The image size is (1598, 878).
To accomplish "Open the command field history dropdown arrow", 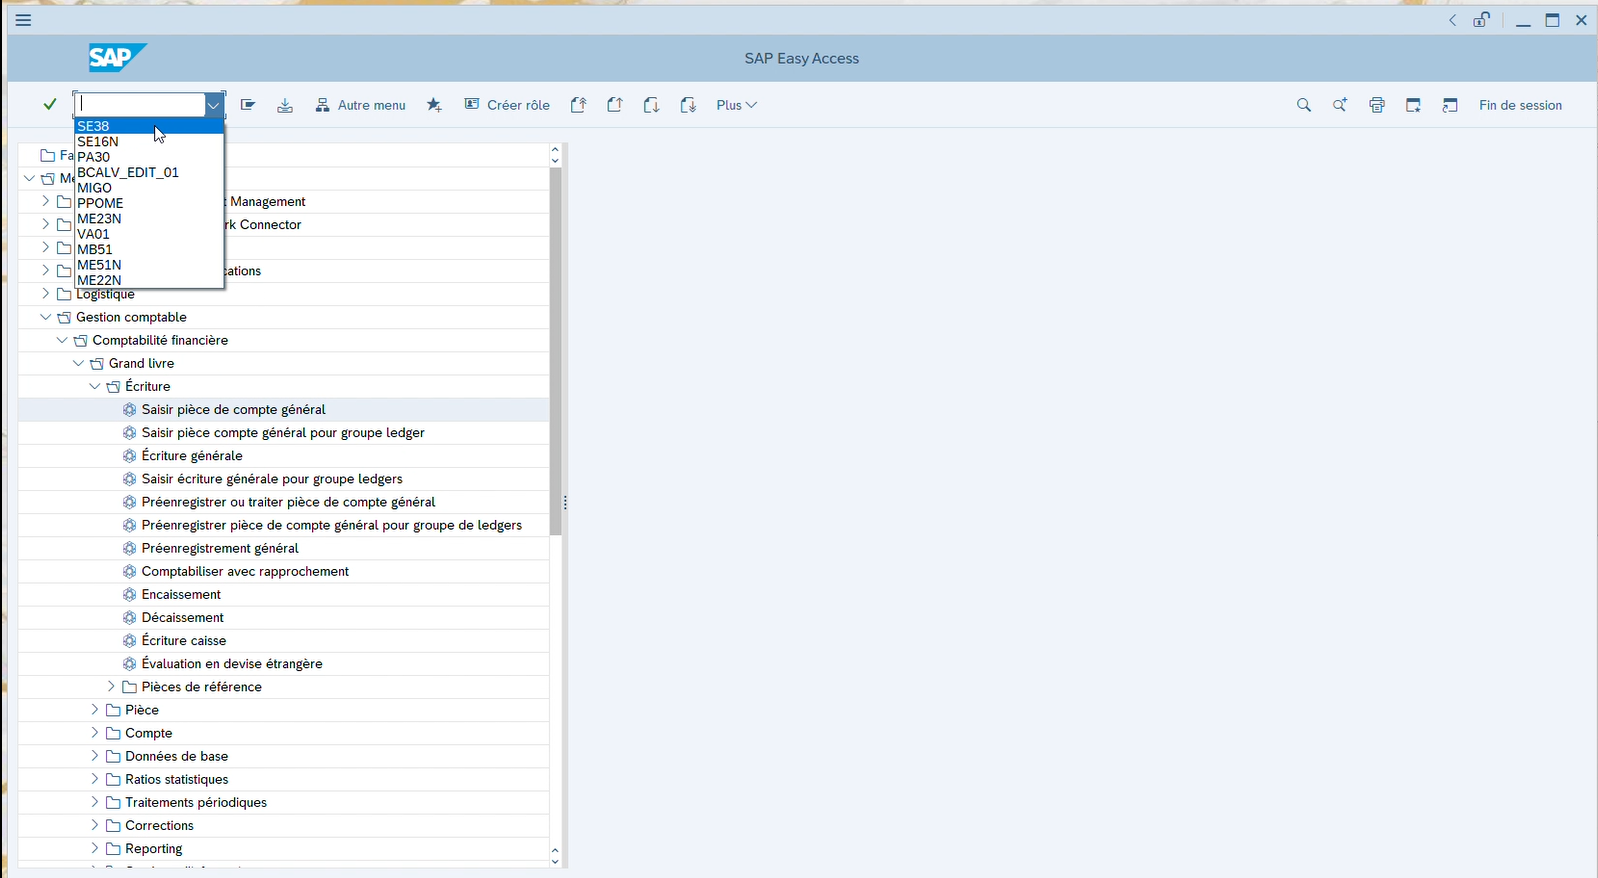I will coord(213,105).
